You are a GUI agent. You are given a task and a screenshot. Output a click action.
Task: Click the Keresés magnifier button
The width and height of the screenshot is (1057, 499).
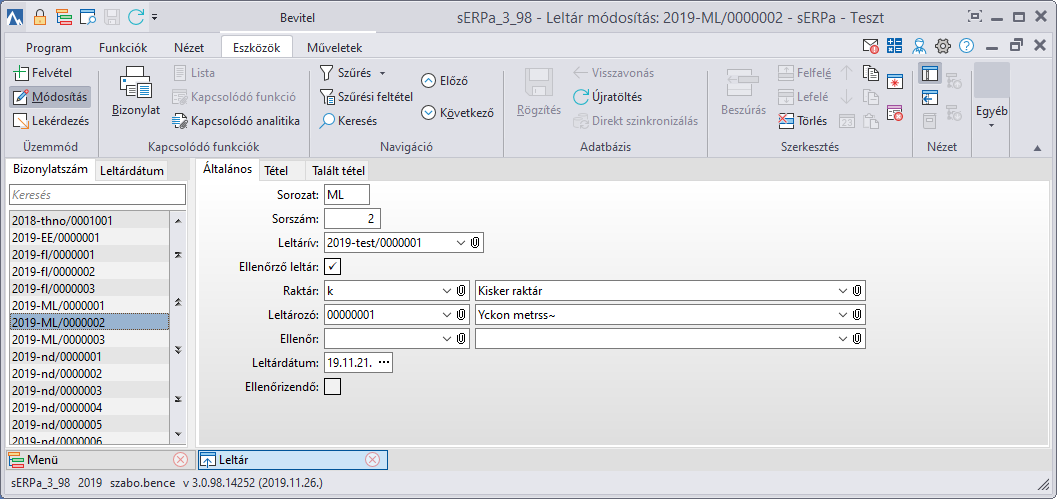[348, 121]
